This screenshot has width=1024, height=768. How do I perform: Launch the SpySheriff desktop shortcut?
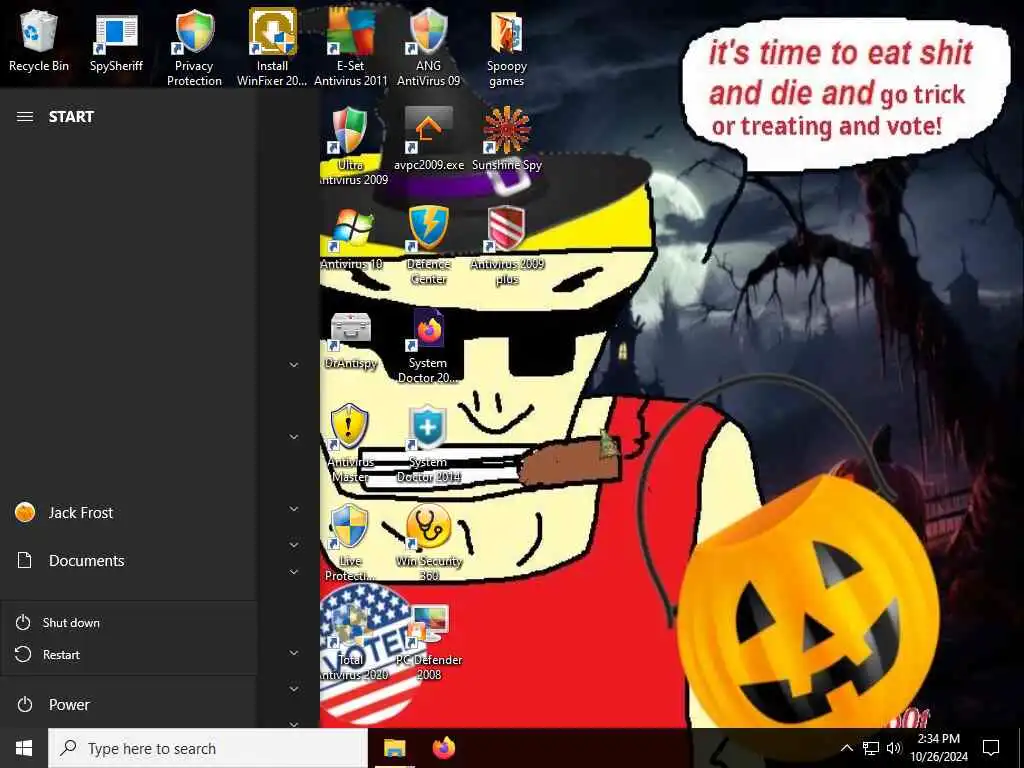116,40
